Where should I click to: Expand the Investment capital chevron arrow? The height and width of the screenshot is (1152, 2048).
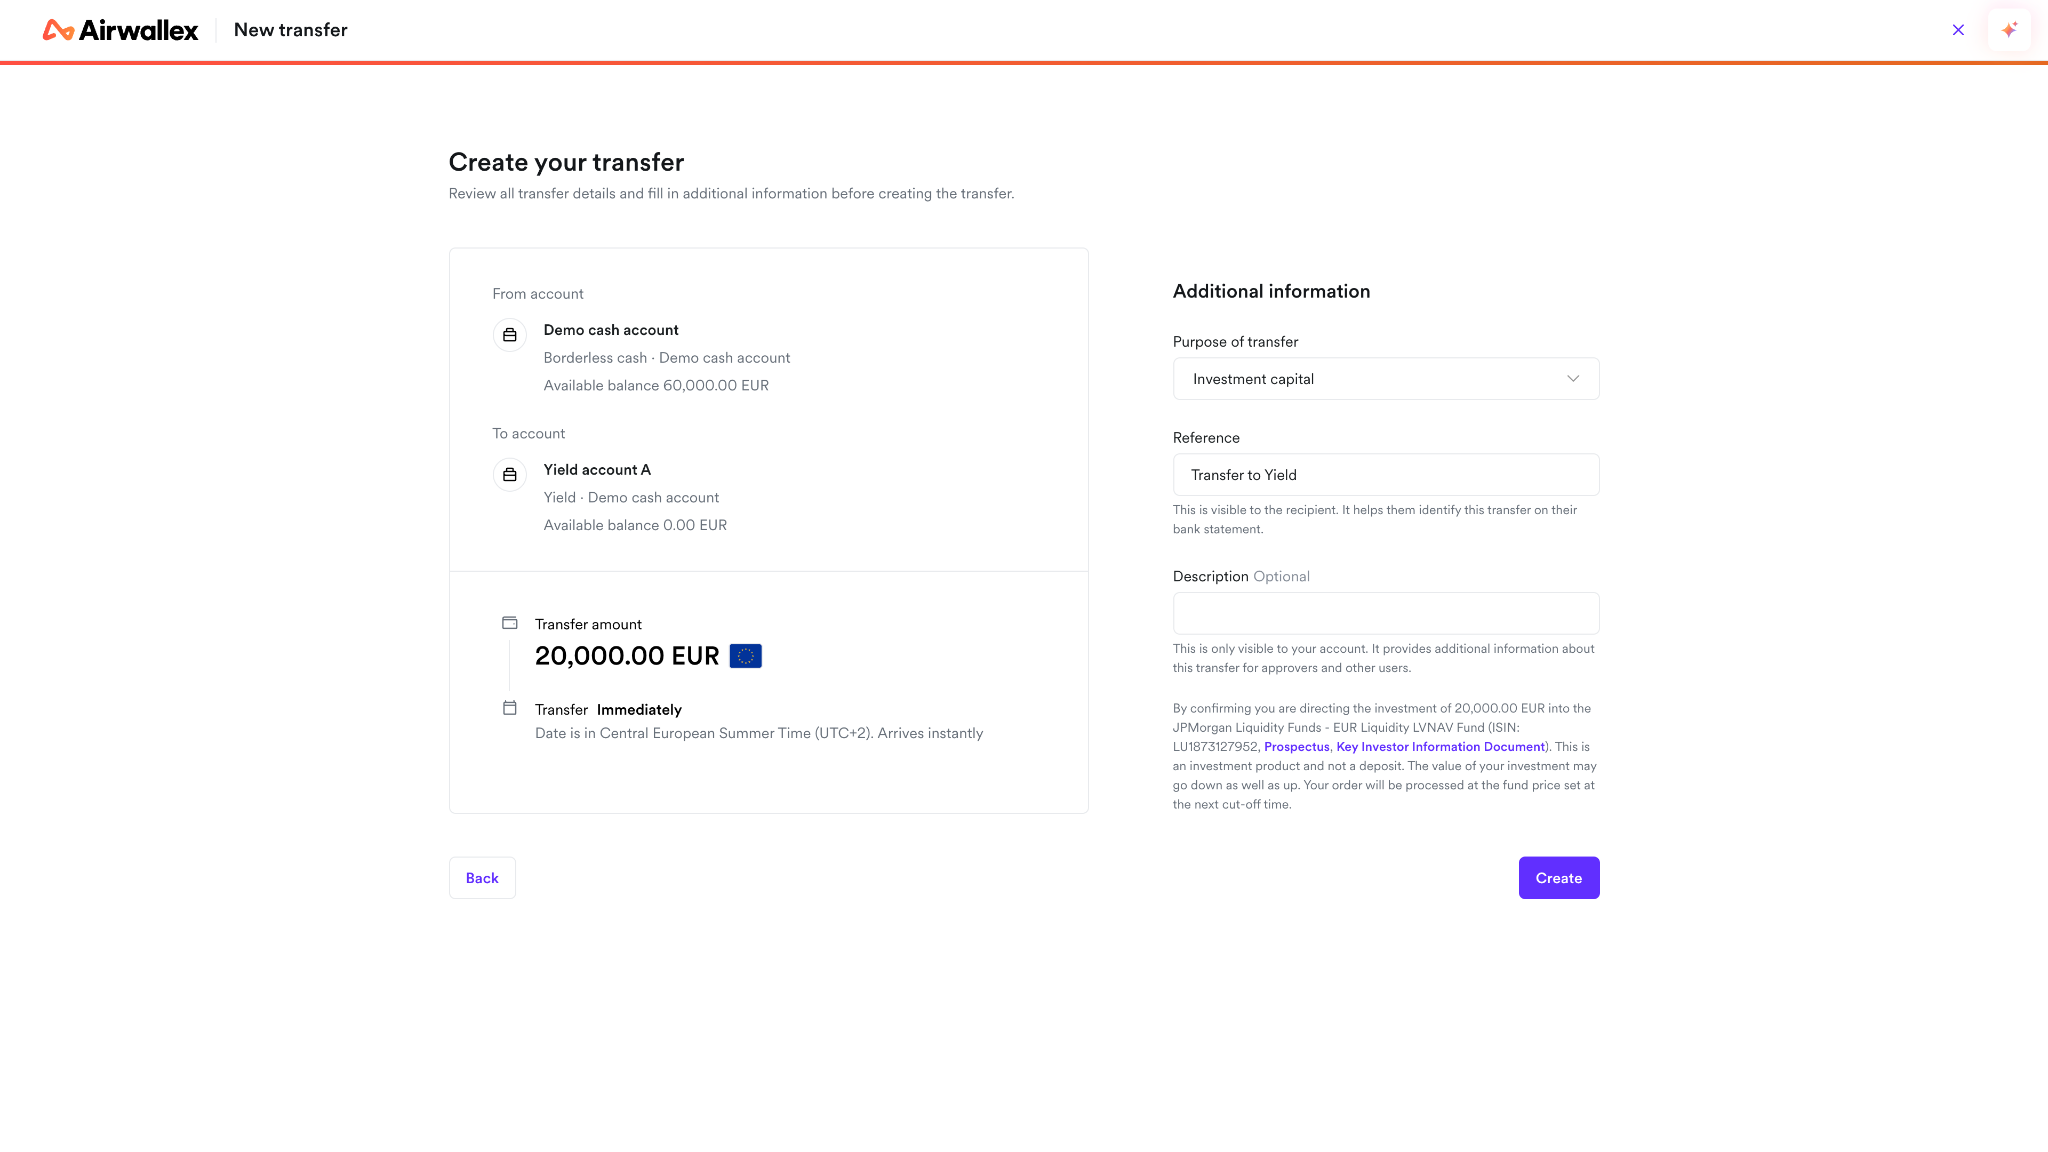tap(1573, 379)
